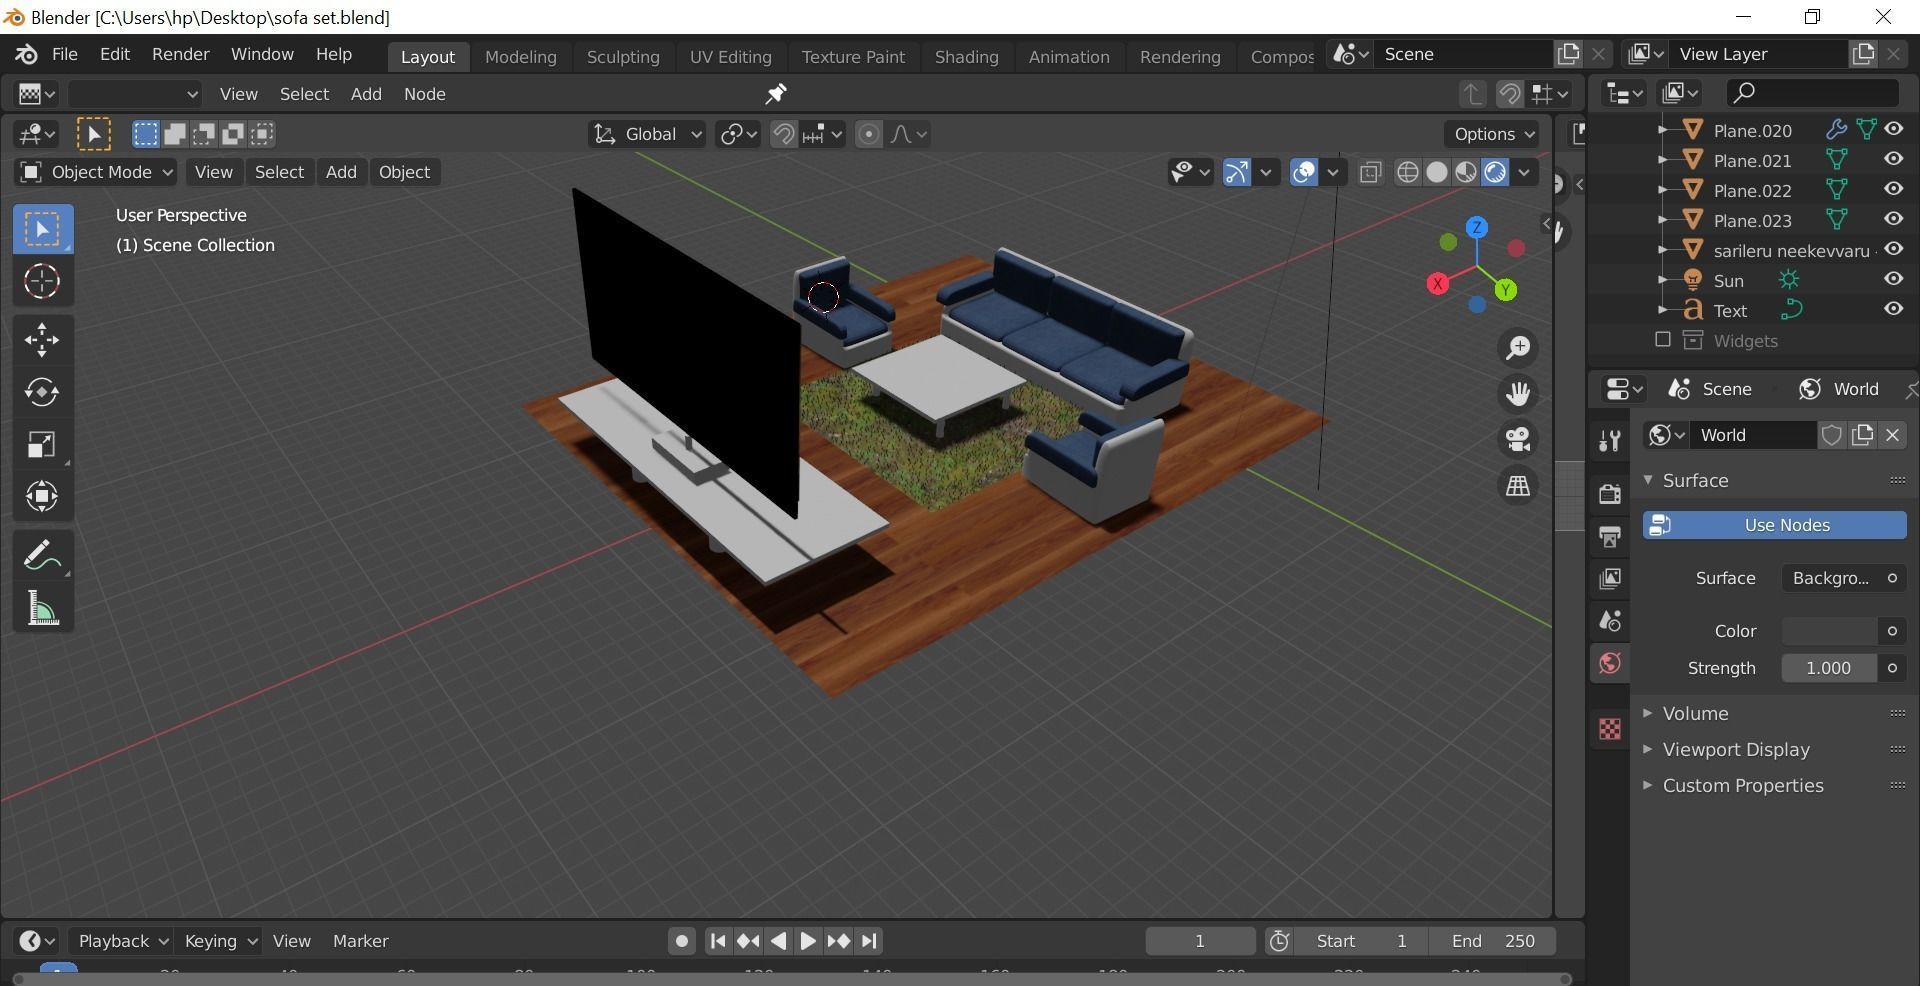Open the Help menu
The height and width of the screenshot is (986, 1920).
(x=334, y=54)
